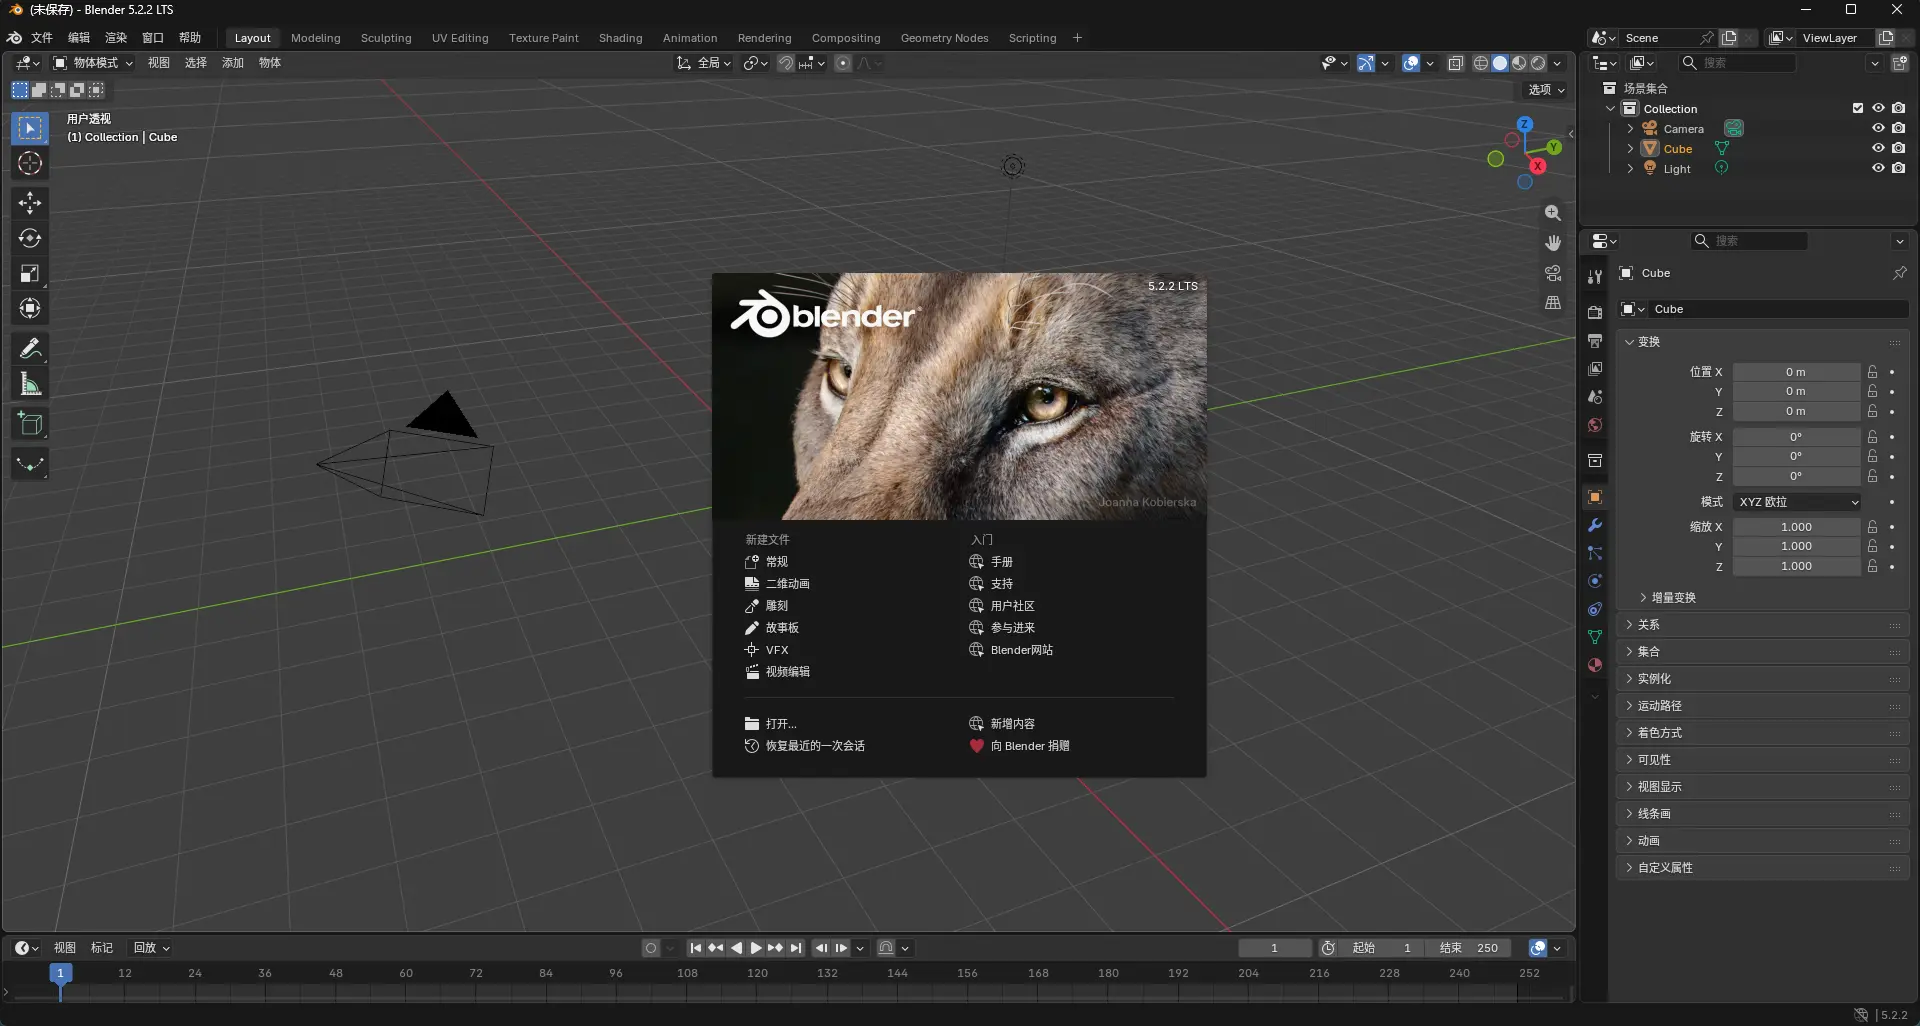Image resolution: width=1920 pixels, height=1026 pixels.
Task: Select the Add Cube tool
Action: tap(30, 424)
